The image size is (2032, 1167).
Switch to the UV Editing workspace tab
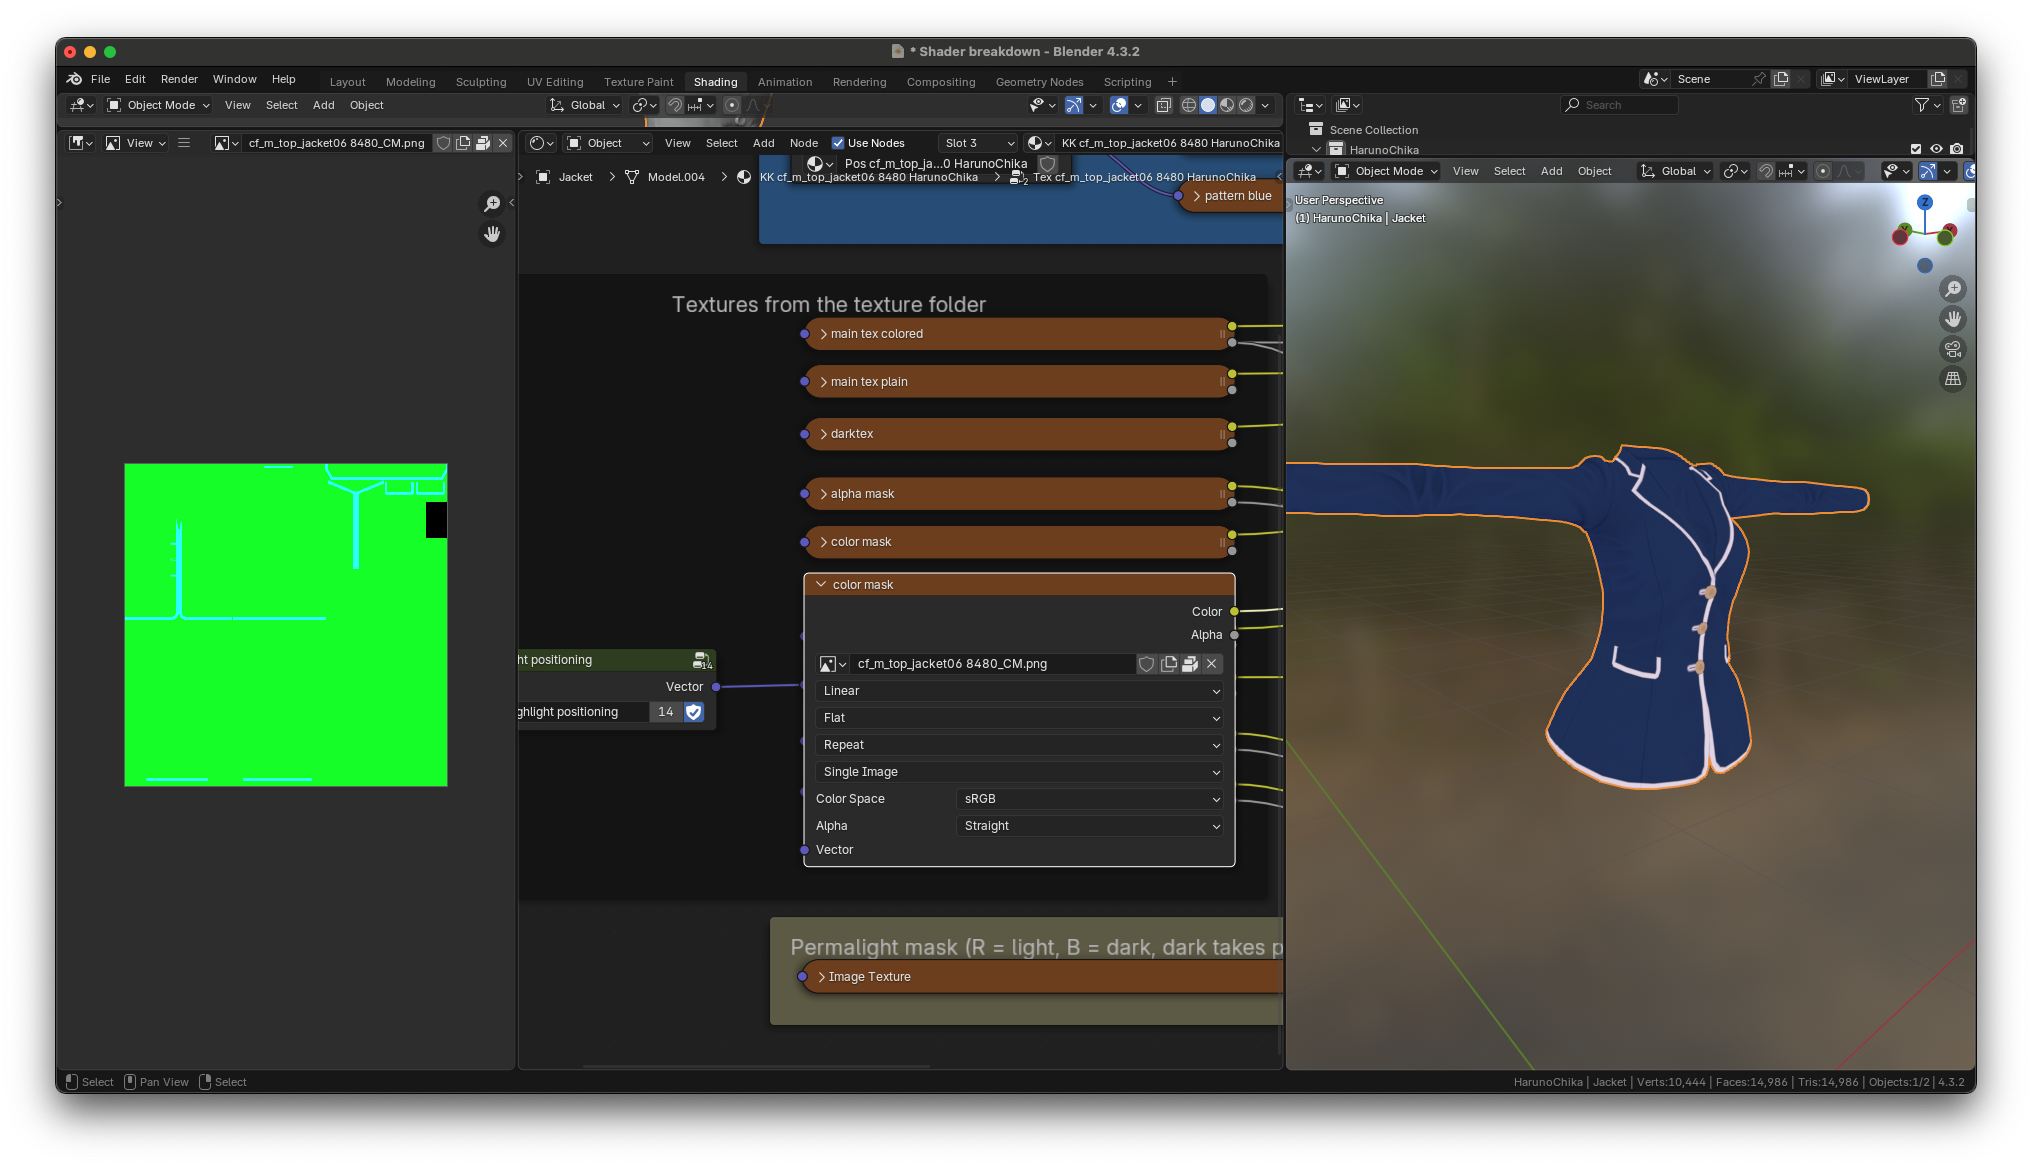(554, 82)
